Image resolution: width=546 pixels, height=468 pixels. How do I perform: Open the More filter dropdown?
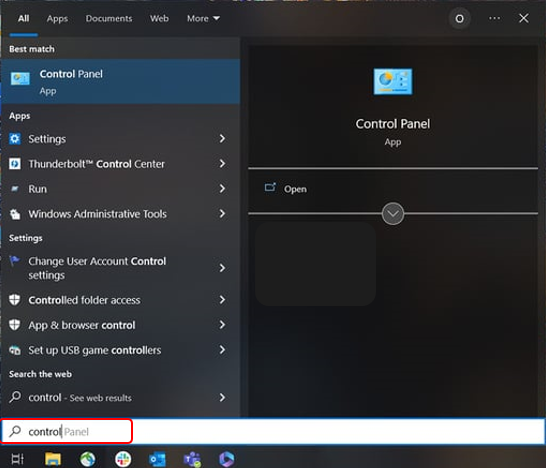pyautogui.click(x=203, y=18)
